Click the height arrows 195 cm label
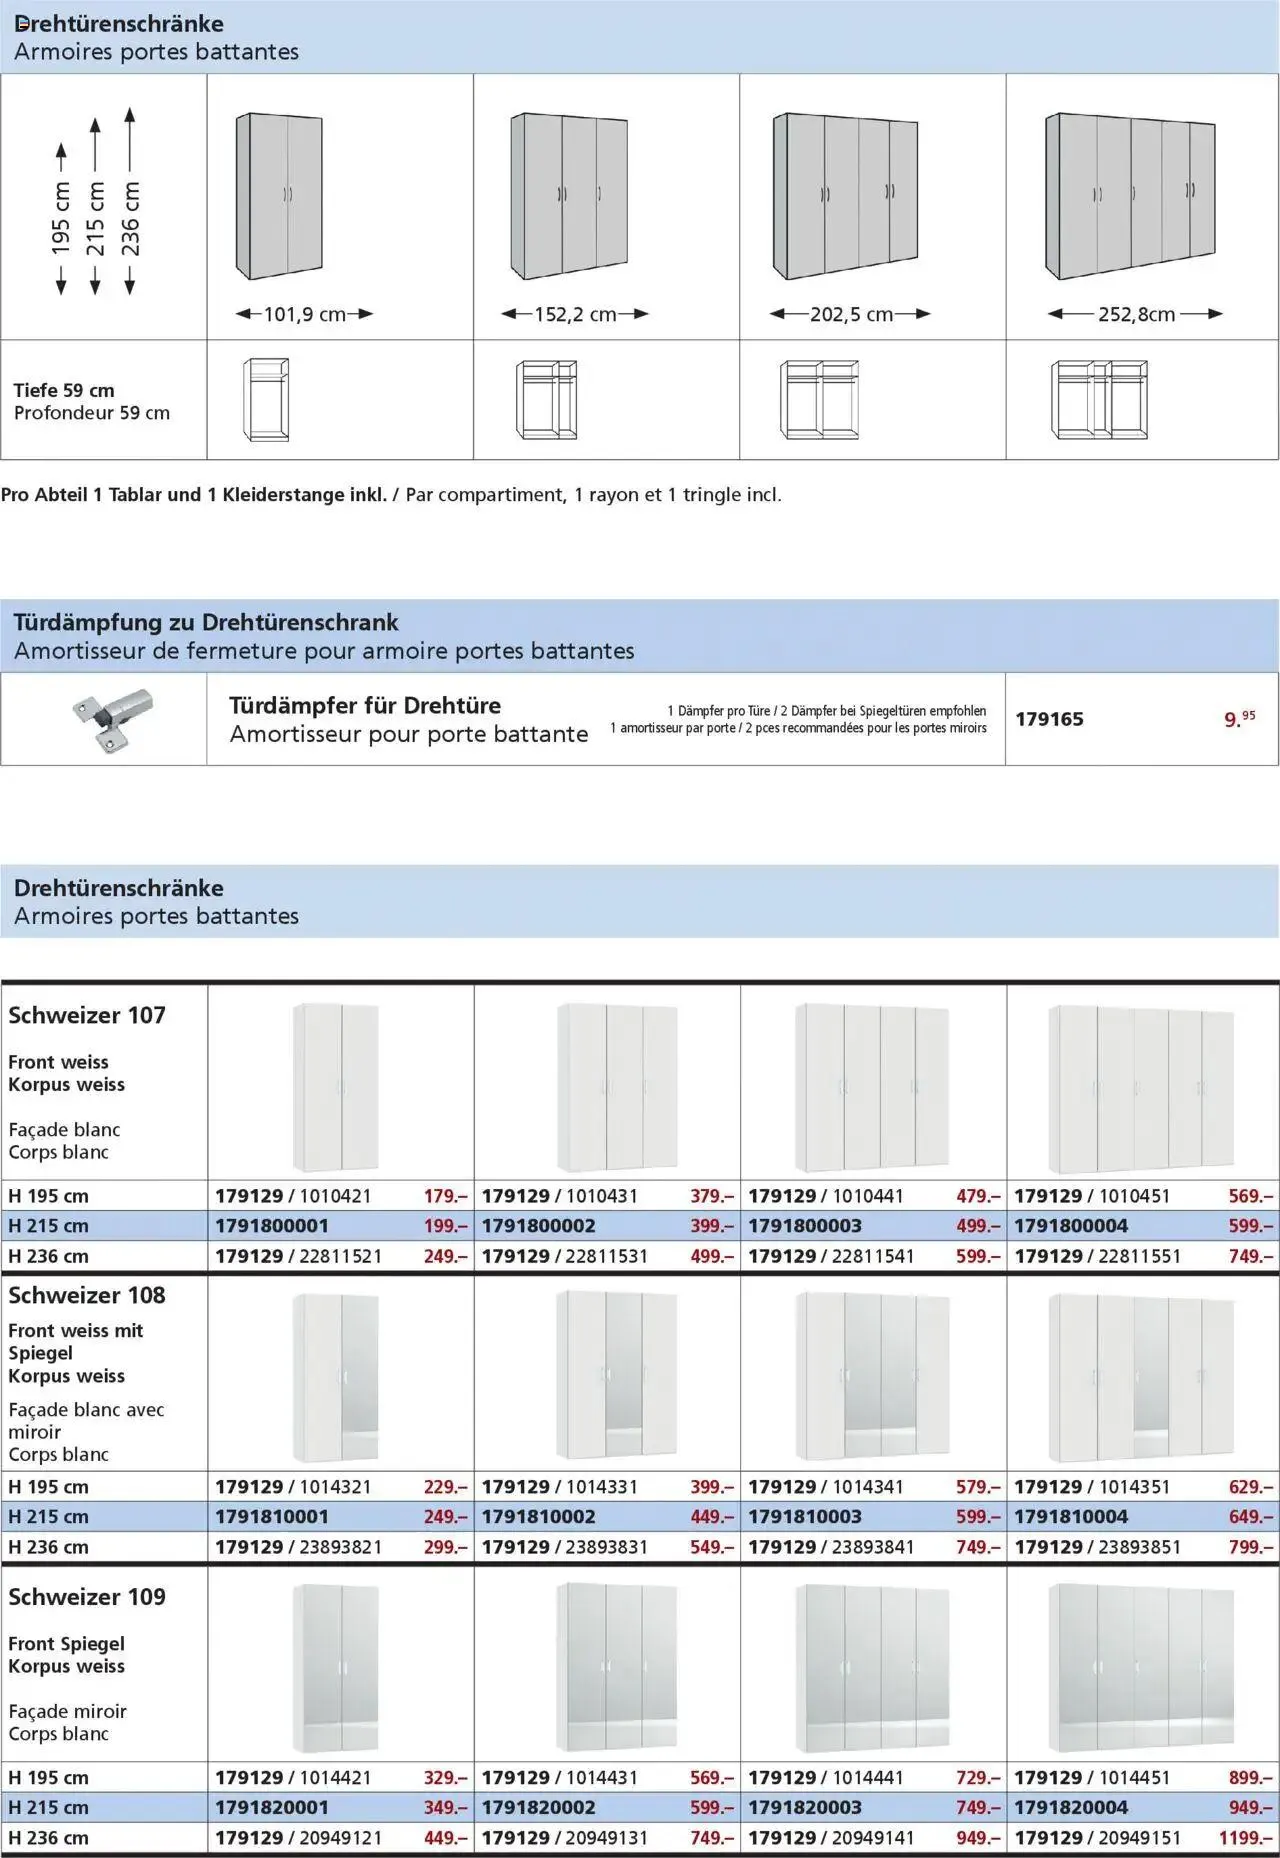The height and width of the screenshot is (1858, 1280). coord(61,219)
